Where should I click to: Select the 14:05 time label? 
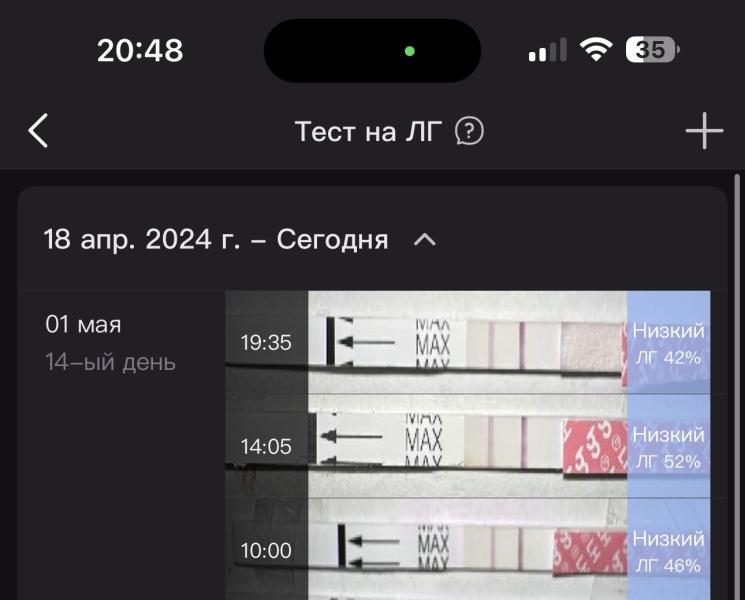tap(266, 447)
